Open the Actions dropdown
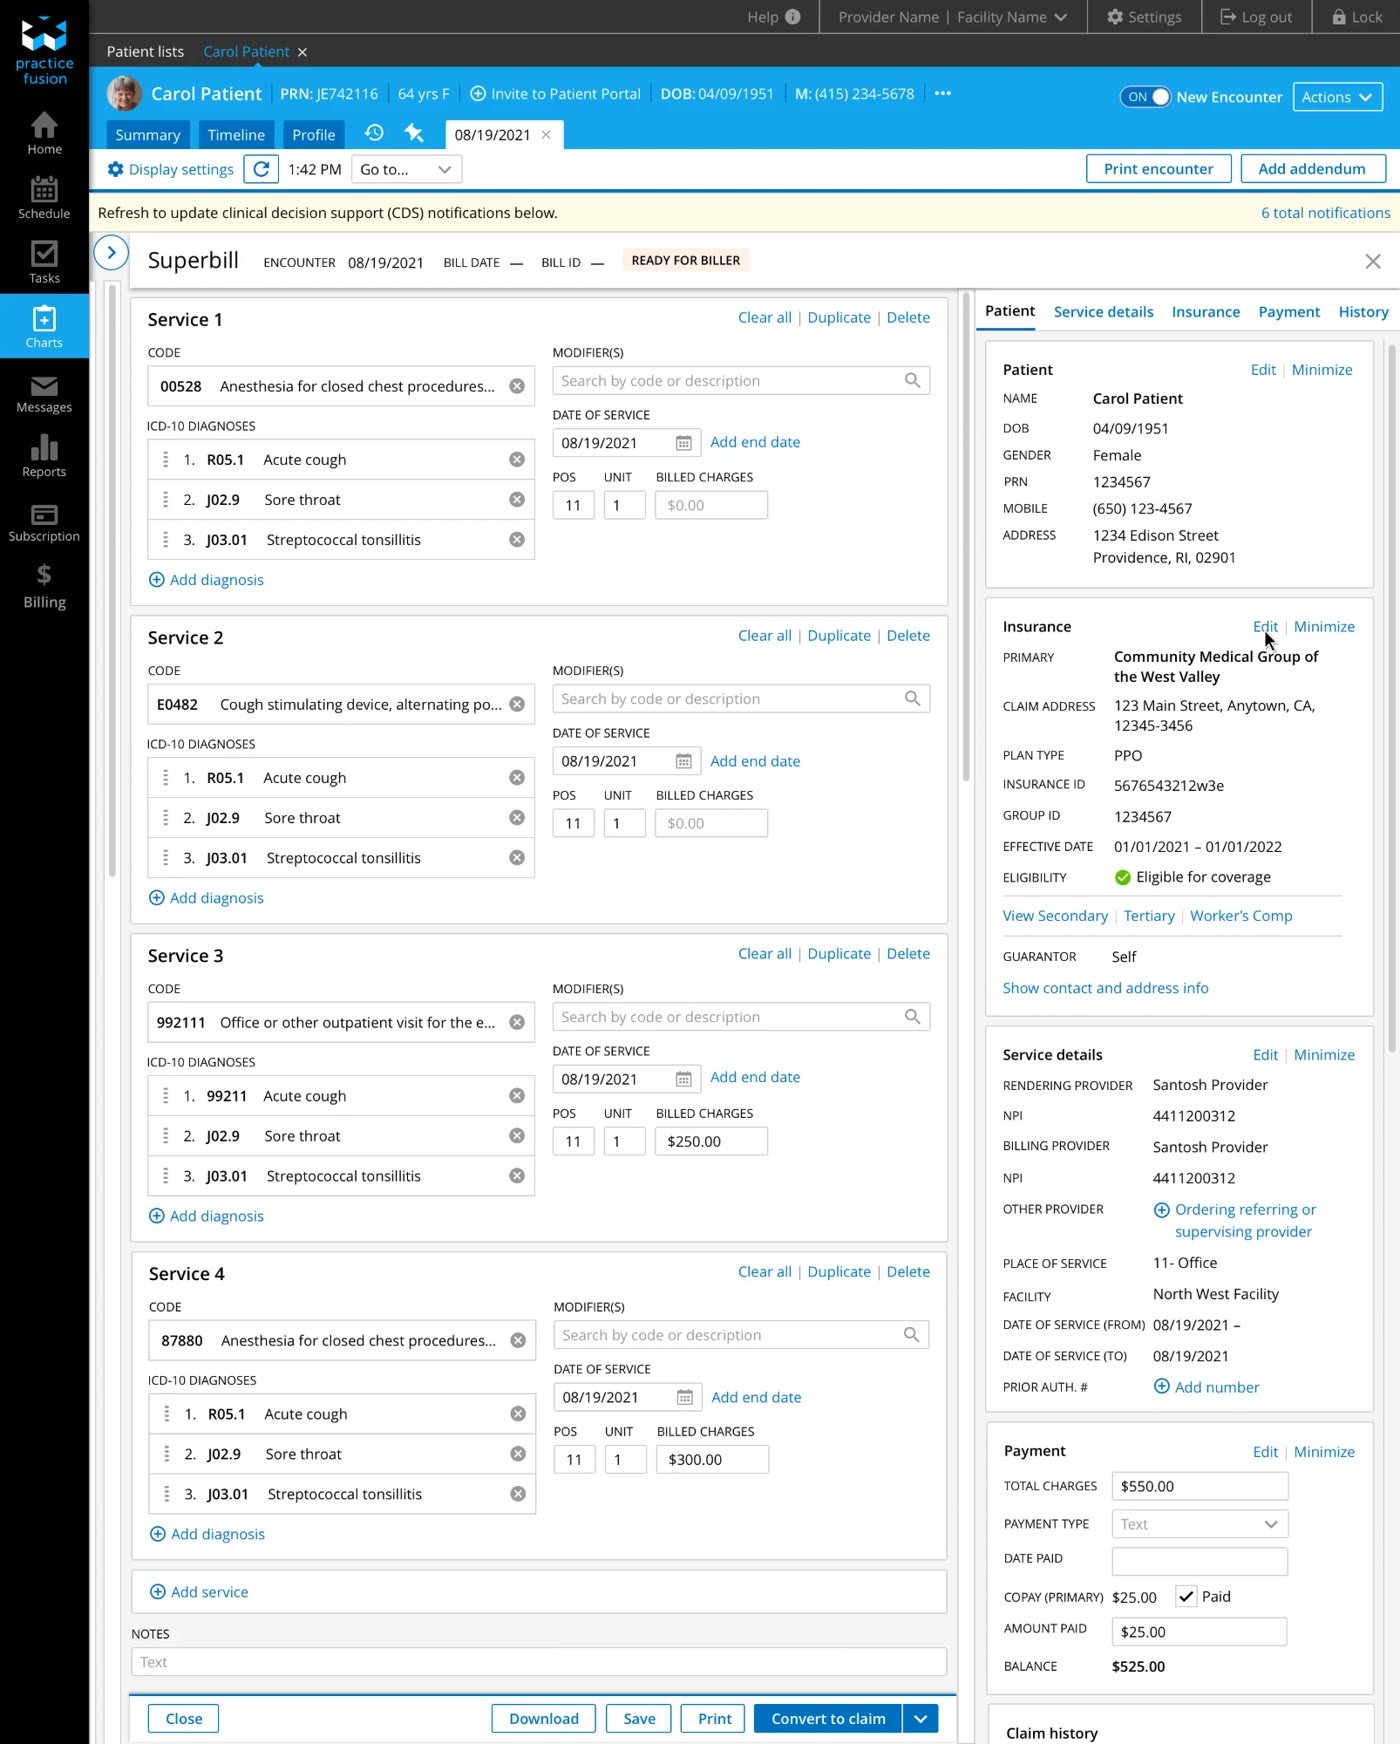This screenshot has height=1744, width=1400. click(1338, 97)
